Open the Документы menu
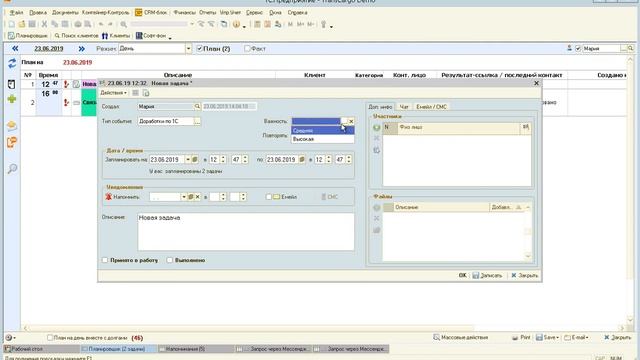The height and width of the screenshot is (360, 640). click(x=65, y=13)
